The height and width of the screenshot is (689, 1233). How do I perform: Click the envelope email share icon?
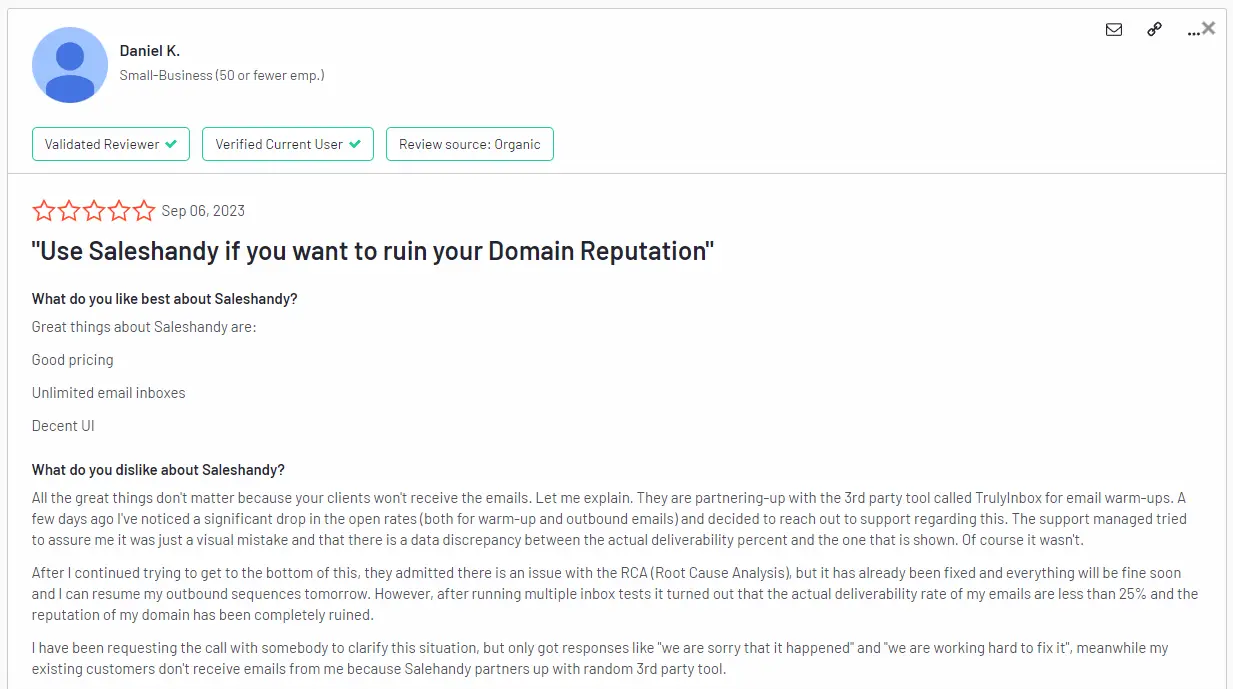[x=1114, y=30]
